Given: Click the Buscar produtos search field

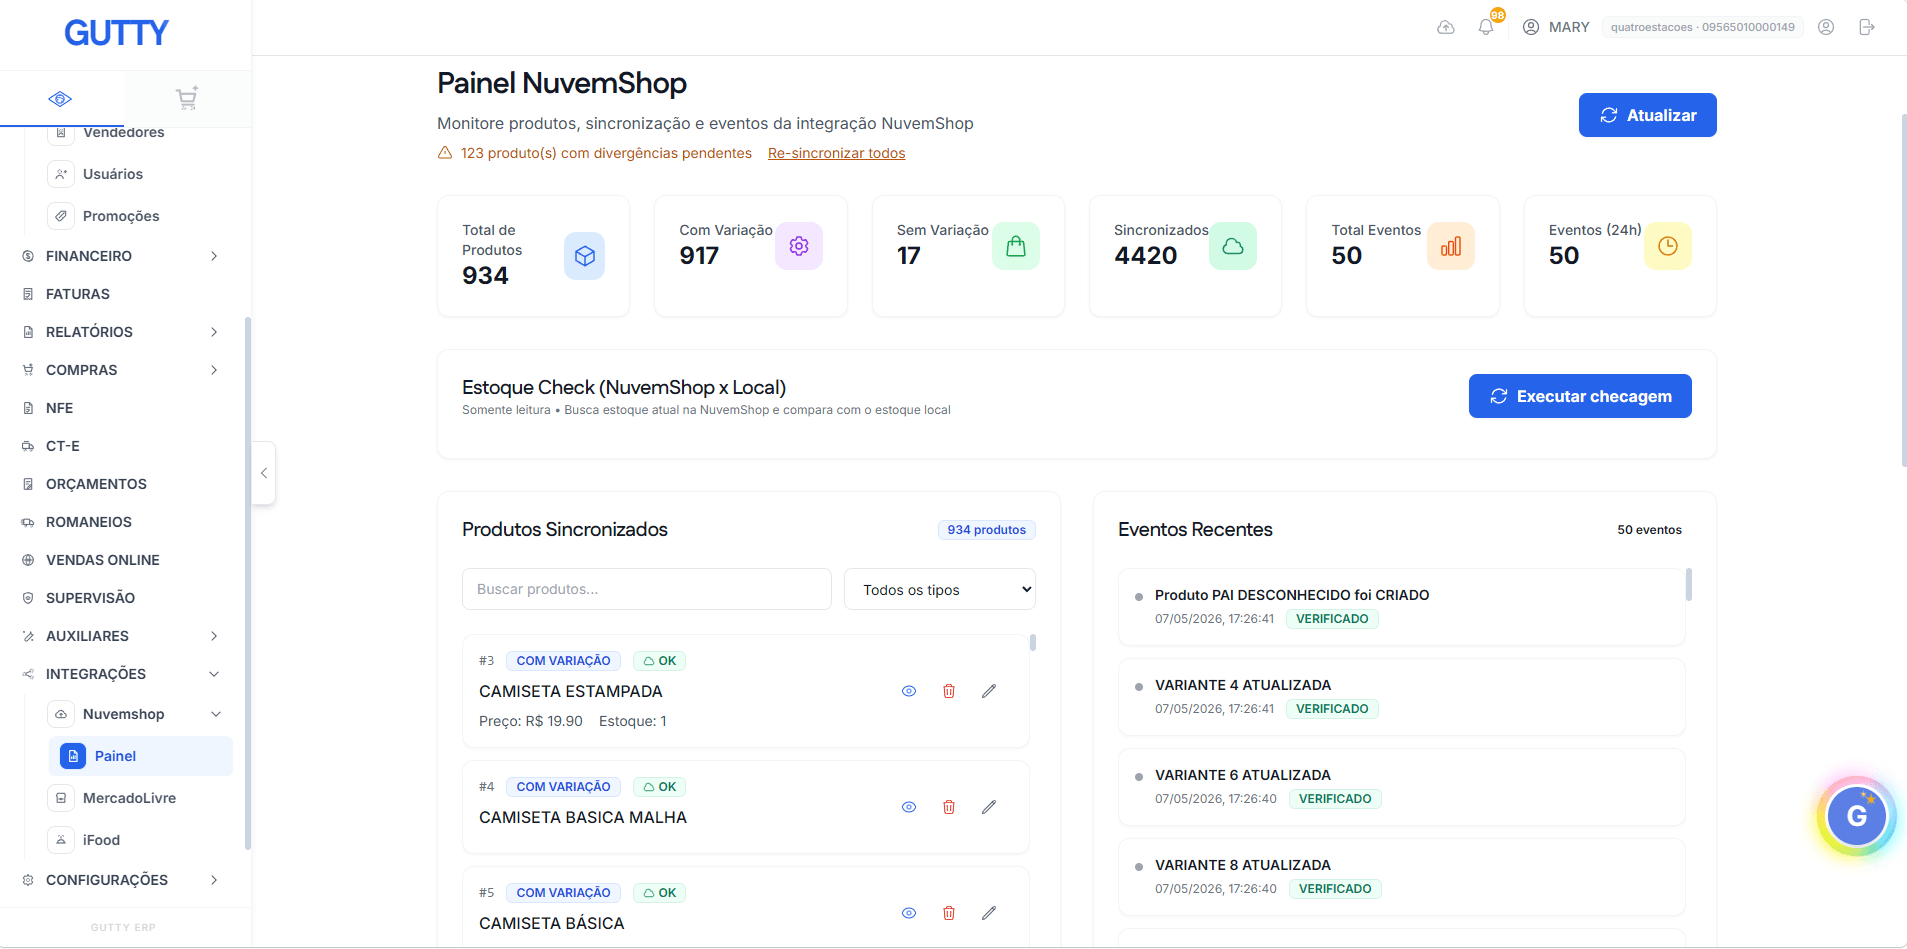Looking at the screenshot, I should click(x=647, y=589).
